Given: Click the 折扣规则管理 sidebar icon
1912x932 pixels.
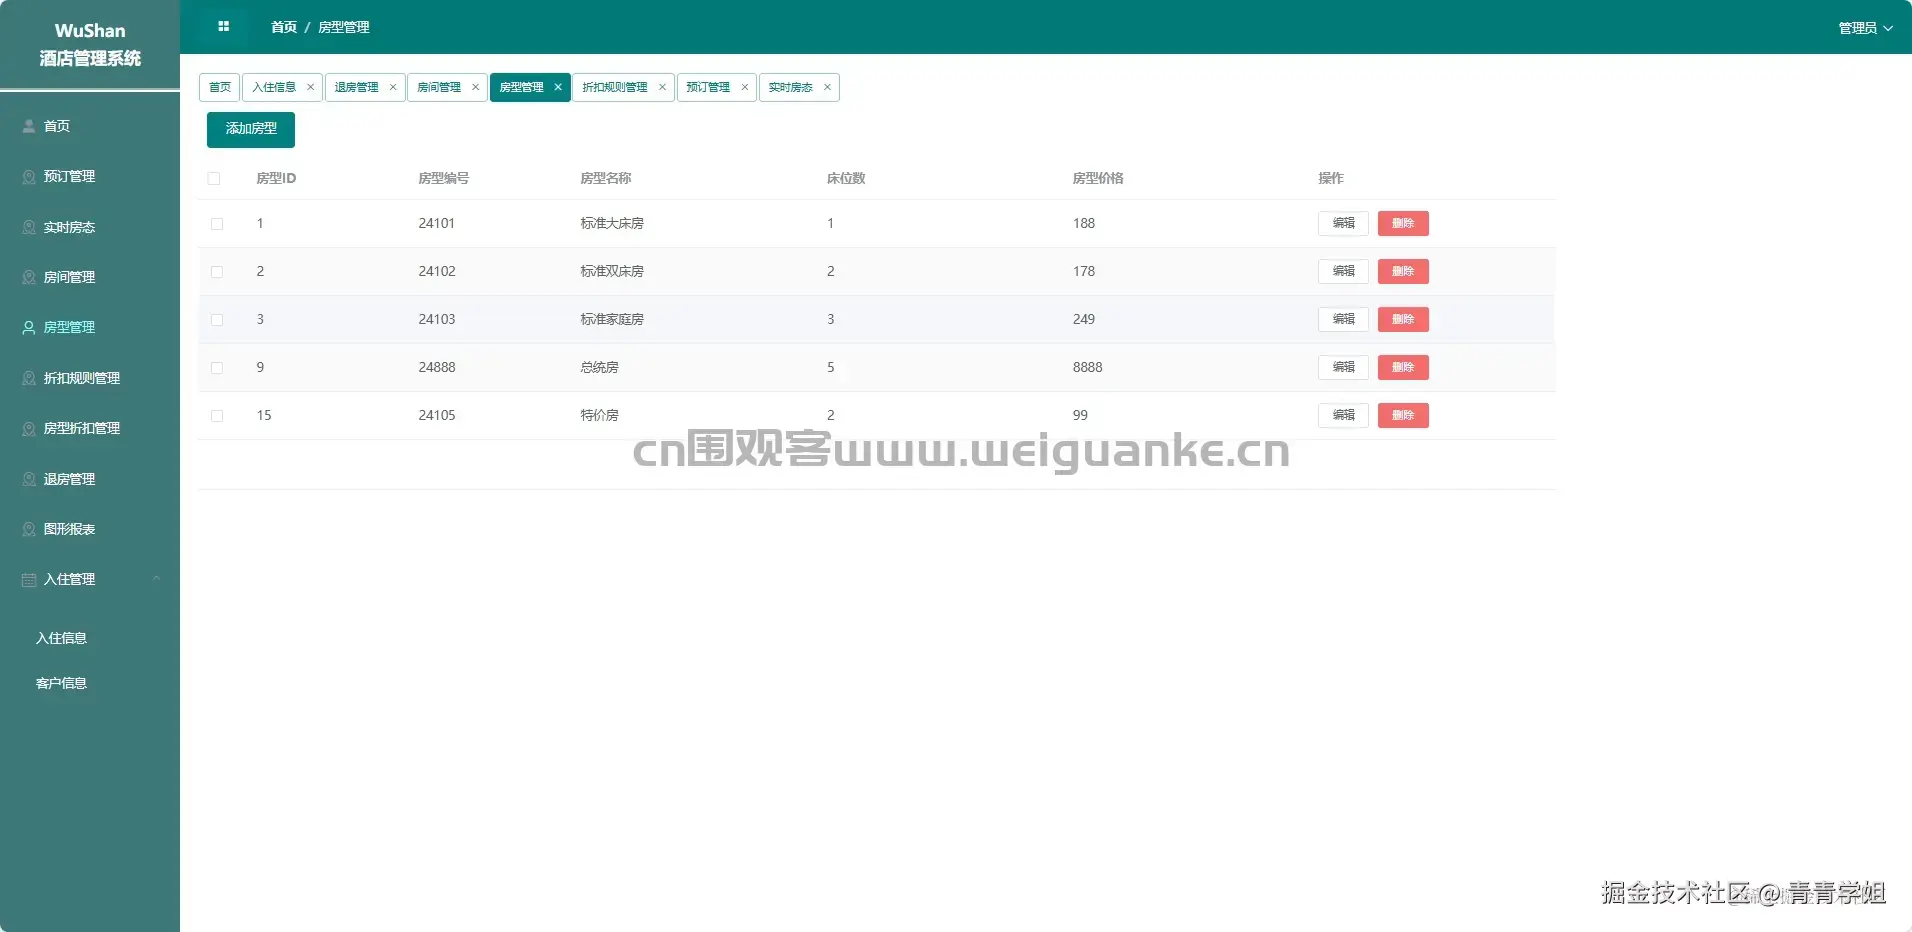Looking at the screenshot, I should click(x=29, y=378).
